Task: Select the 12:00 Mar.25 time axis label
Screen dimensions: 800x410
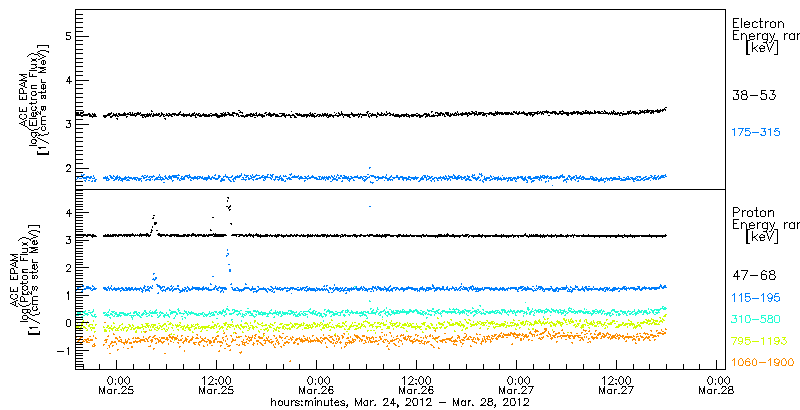Action: [x=217, y=385]
